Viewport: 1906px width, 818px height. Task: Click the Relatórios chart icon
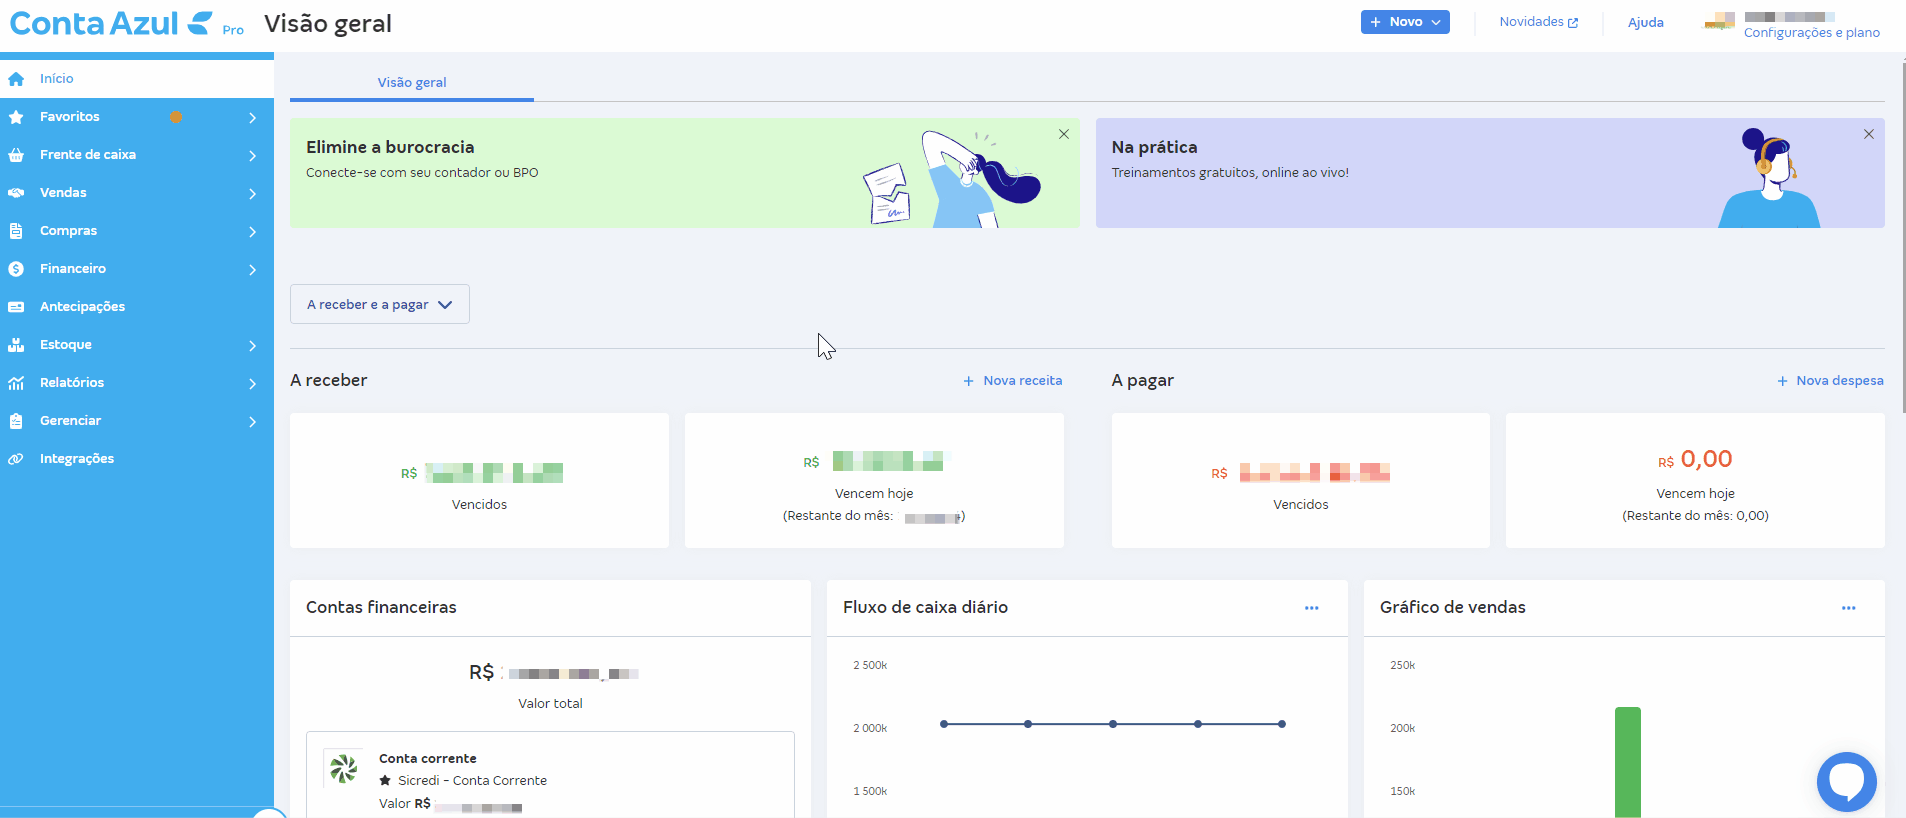click(16, 383)
